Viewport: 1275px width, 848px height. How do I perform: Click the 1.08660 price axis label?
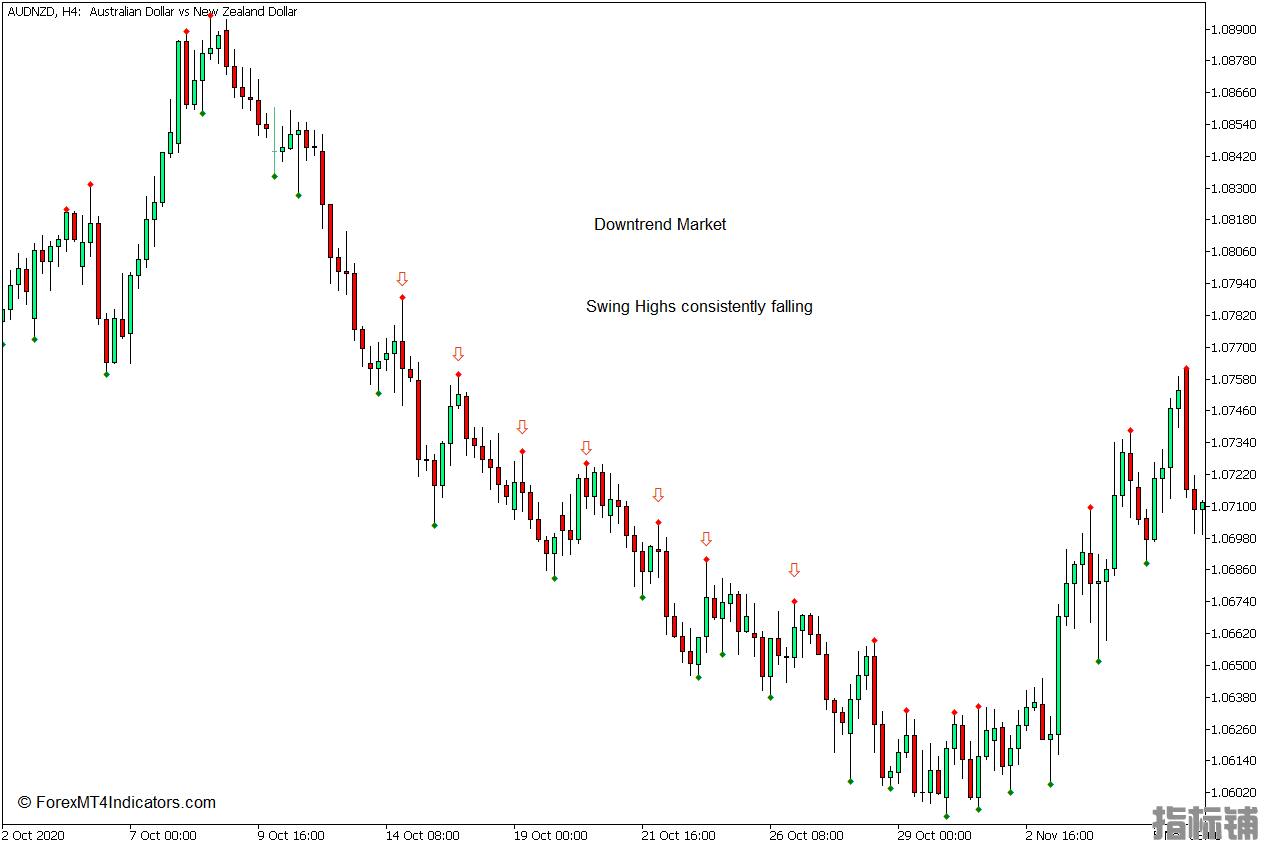pyautogui.click(x=1233, y=93)
